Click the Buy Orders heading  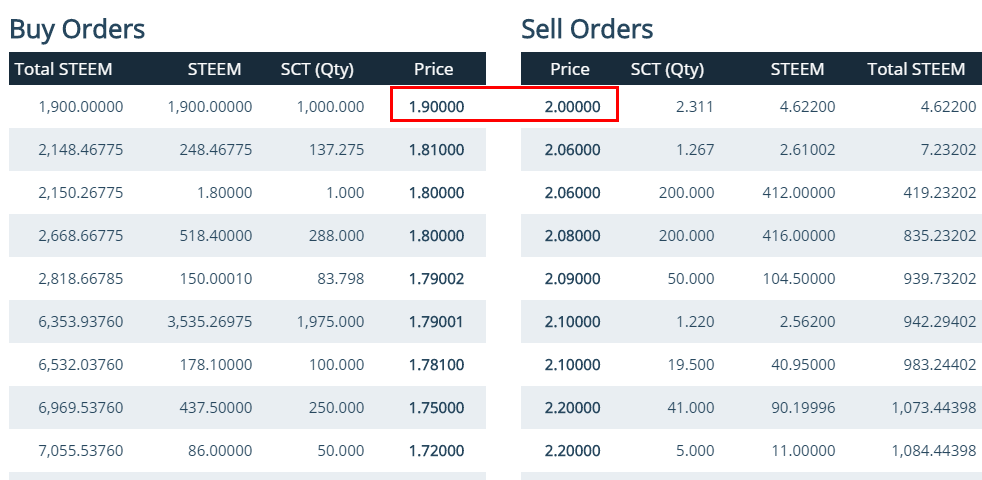point(77,29)
